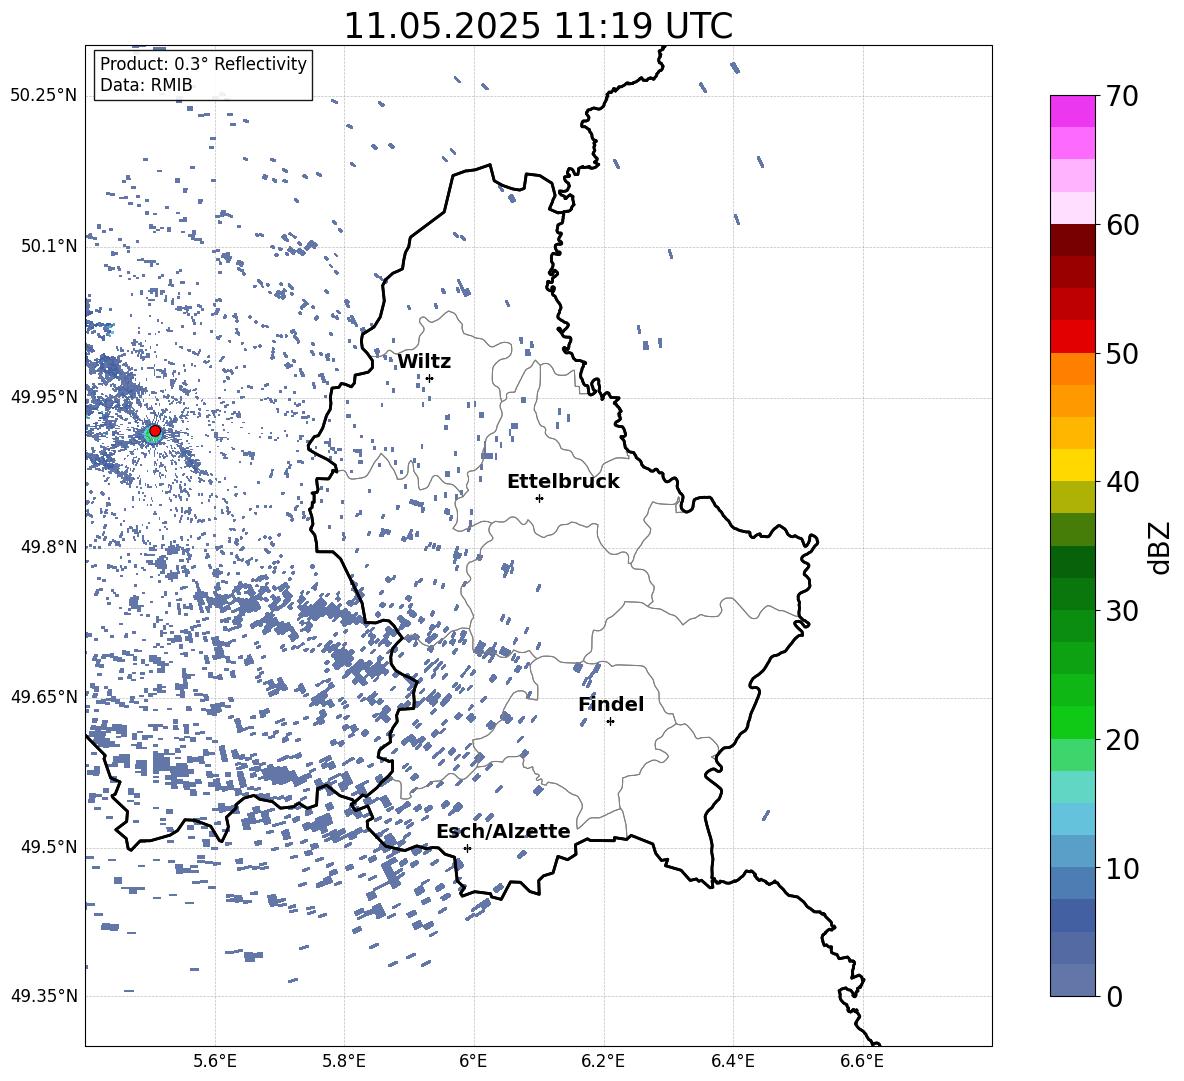Click the 5.6°E longitude label
Viewport: 1184px width, 1081px height.
215,1061
